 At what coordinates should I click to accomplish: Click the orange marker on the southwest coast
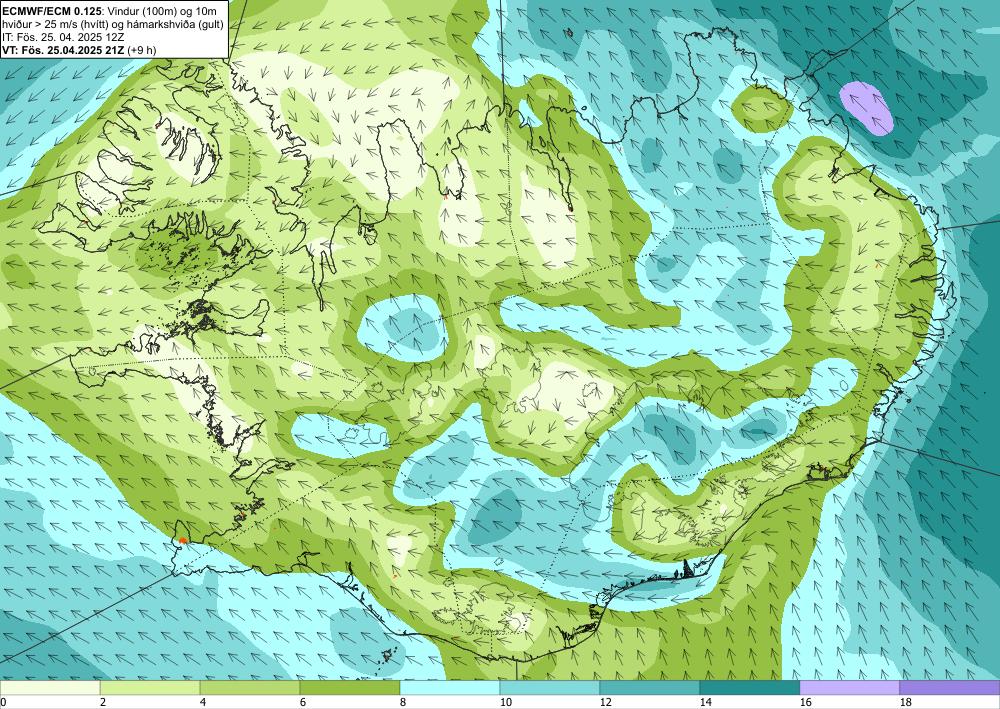point(183,540)
